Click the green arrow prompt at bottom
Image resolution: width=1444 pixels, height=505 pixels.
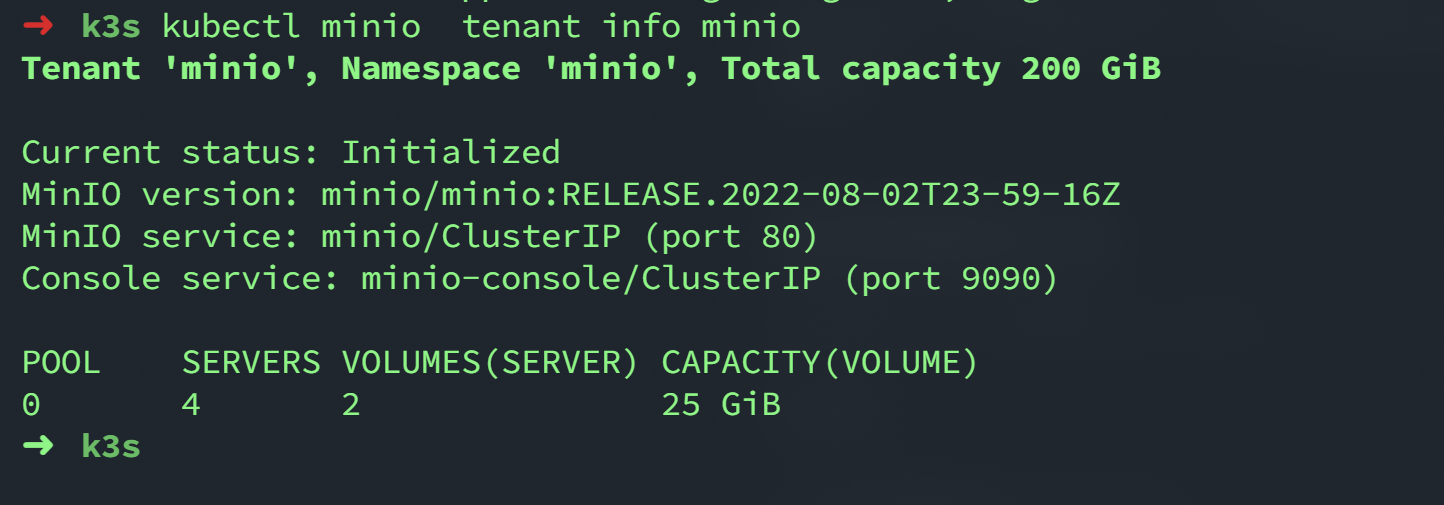click(x=37, y=446)
